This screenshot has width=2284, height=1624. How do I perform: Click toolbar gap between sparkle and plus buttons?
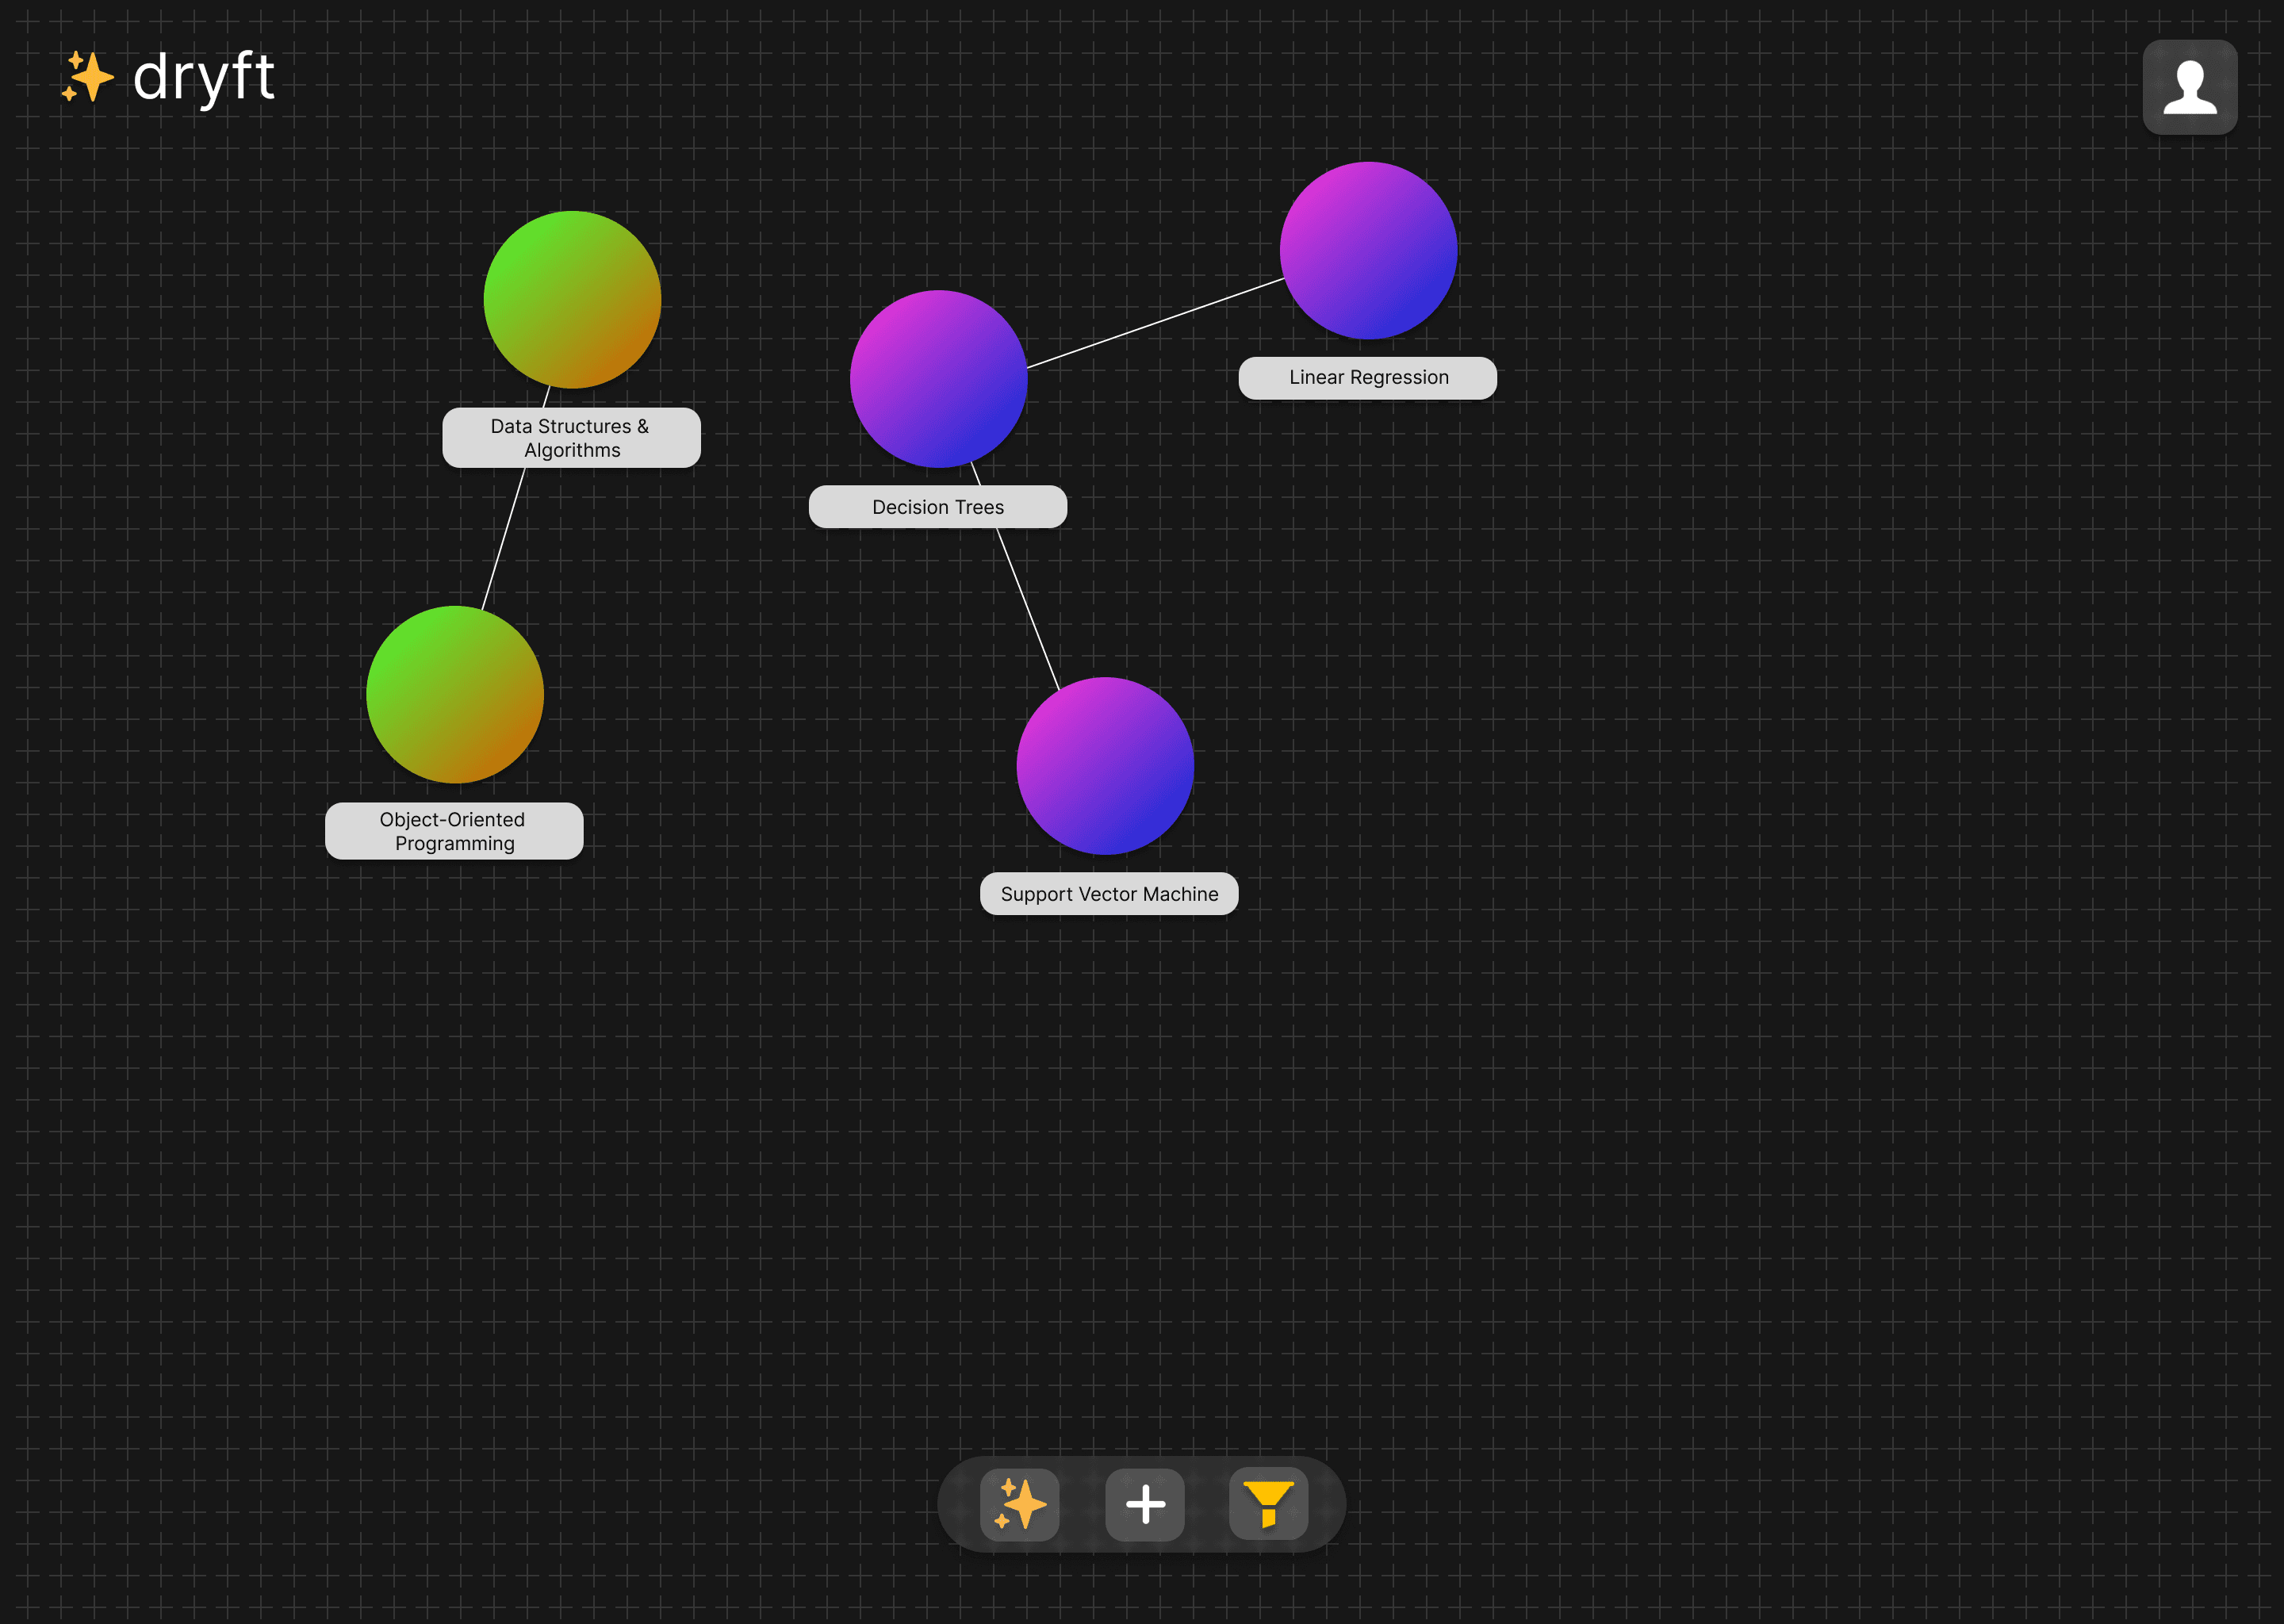(x=1082, y=1504)
